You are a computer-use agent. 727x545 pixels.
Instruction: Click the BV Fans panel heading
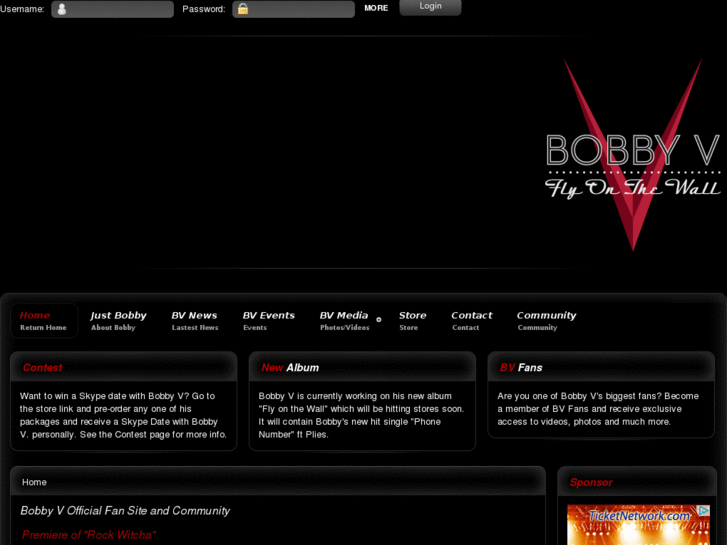point(521,367)
